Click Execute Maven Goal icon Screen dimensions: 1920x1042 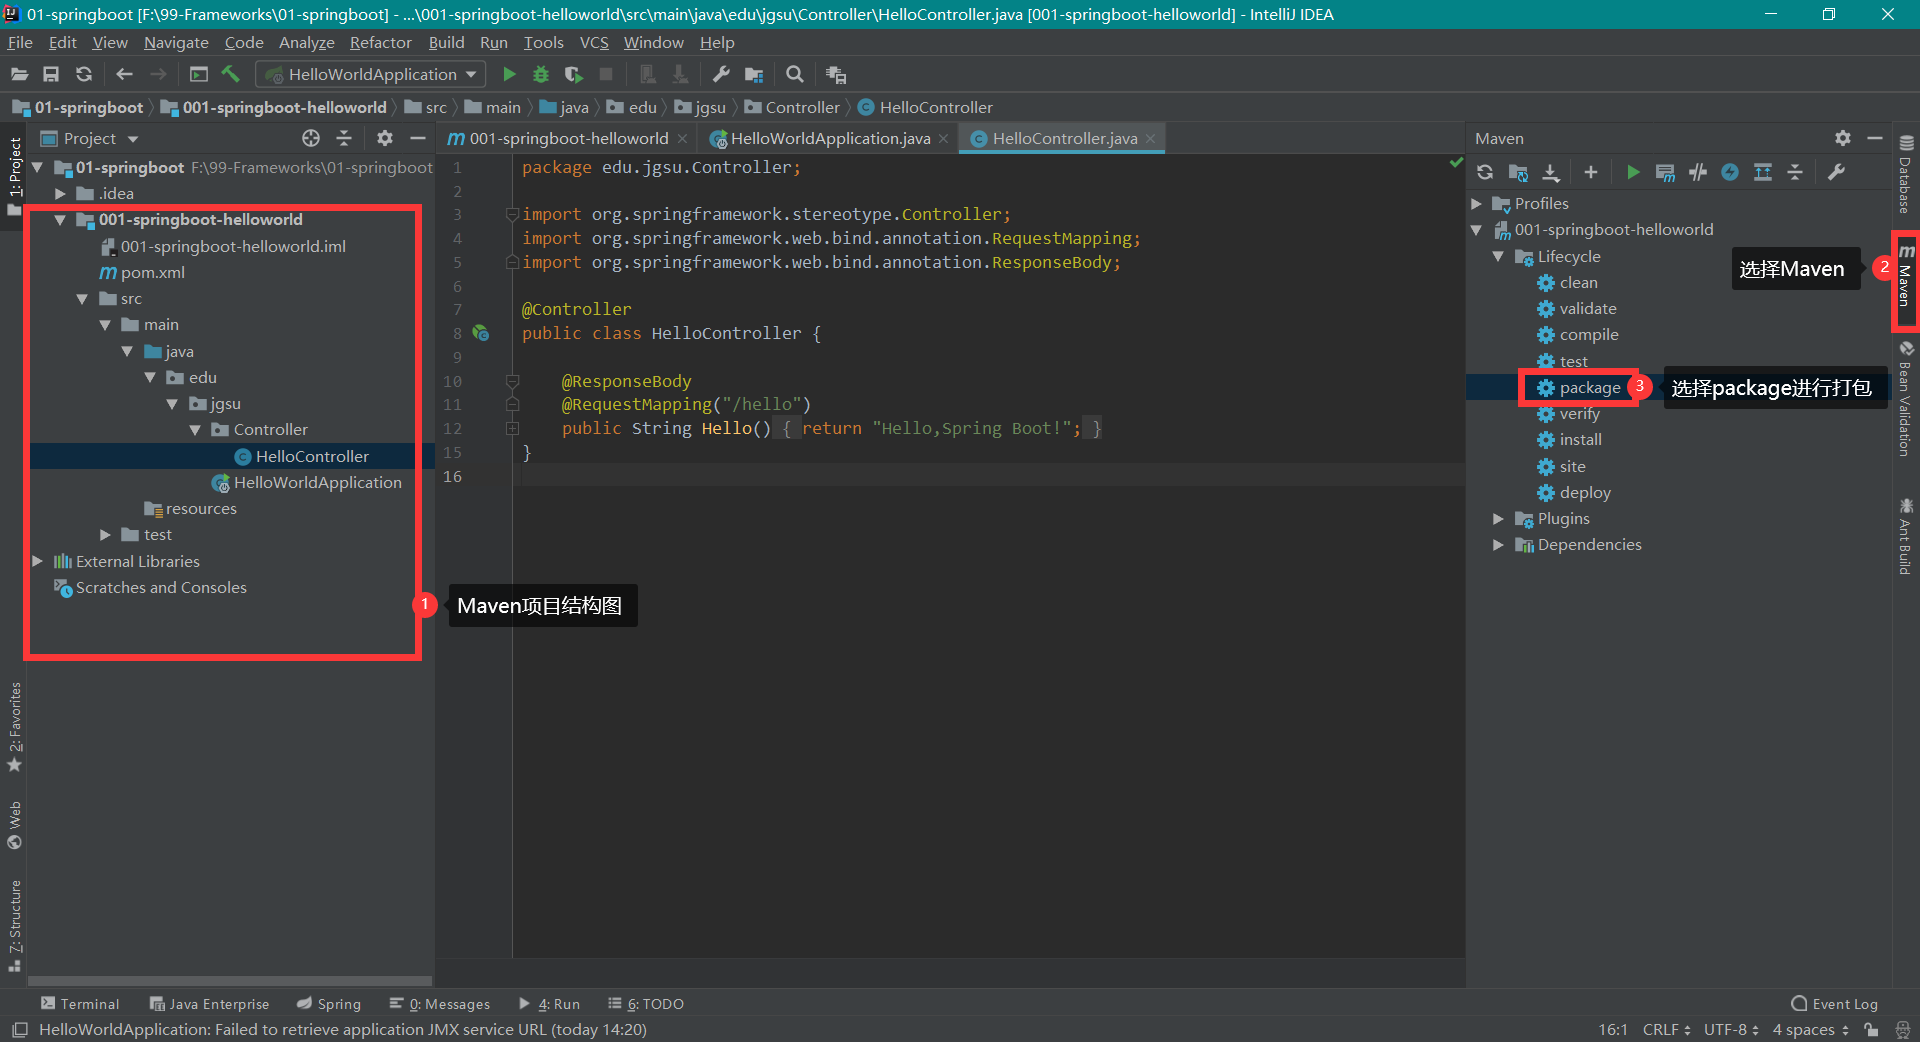coord(1665,172)
